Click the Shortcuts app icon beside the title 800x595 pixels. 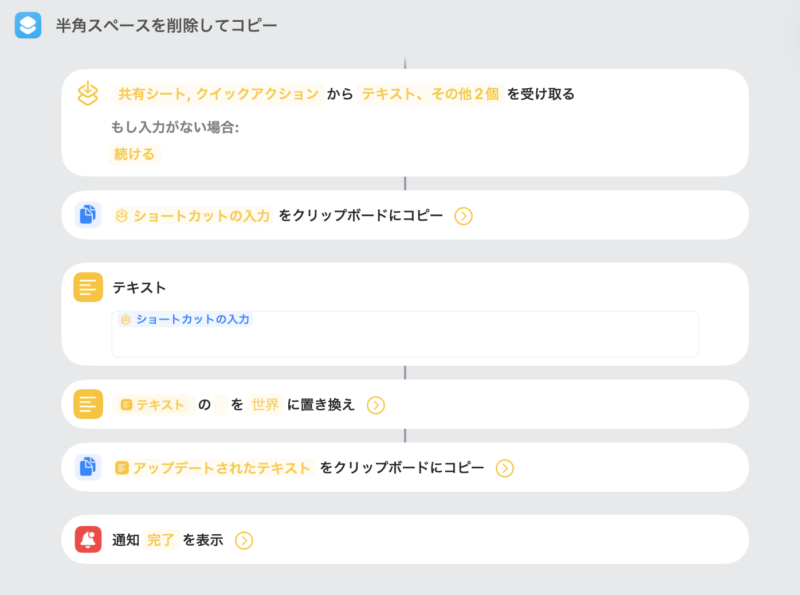tap(27, 25)
